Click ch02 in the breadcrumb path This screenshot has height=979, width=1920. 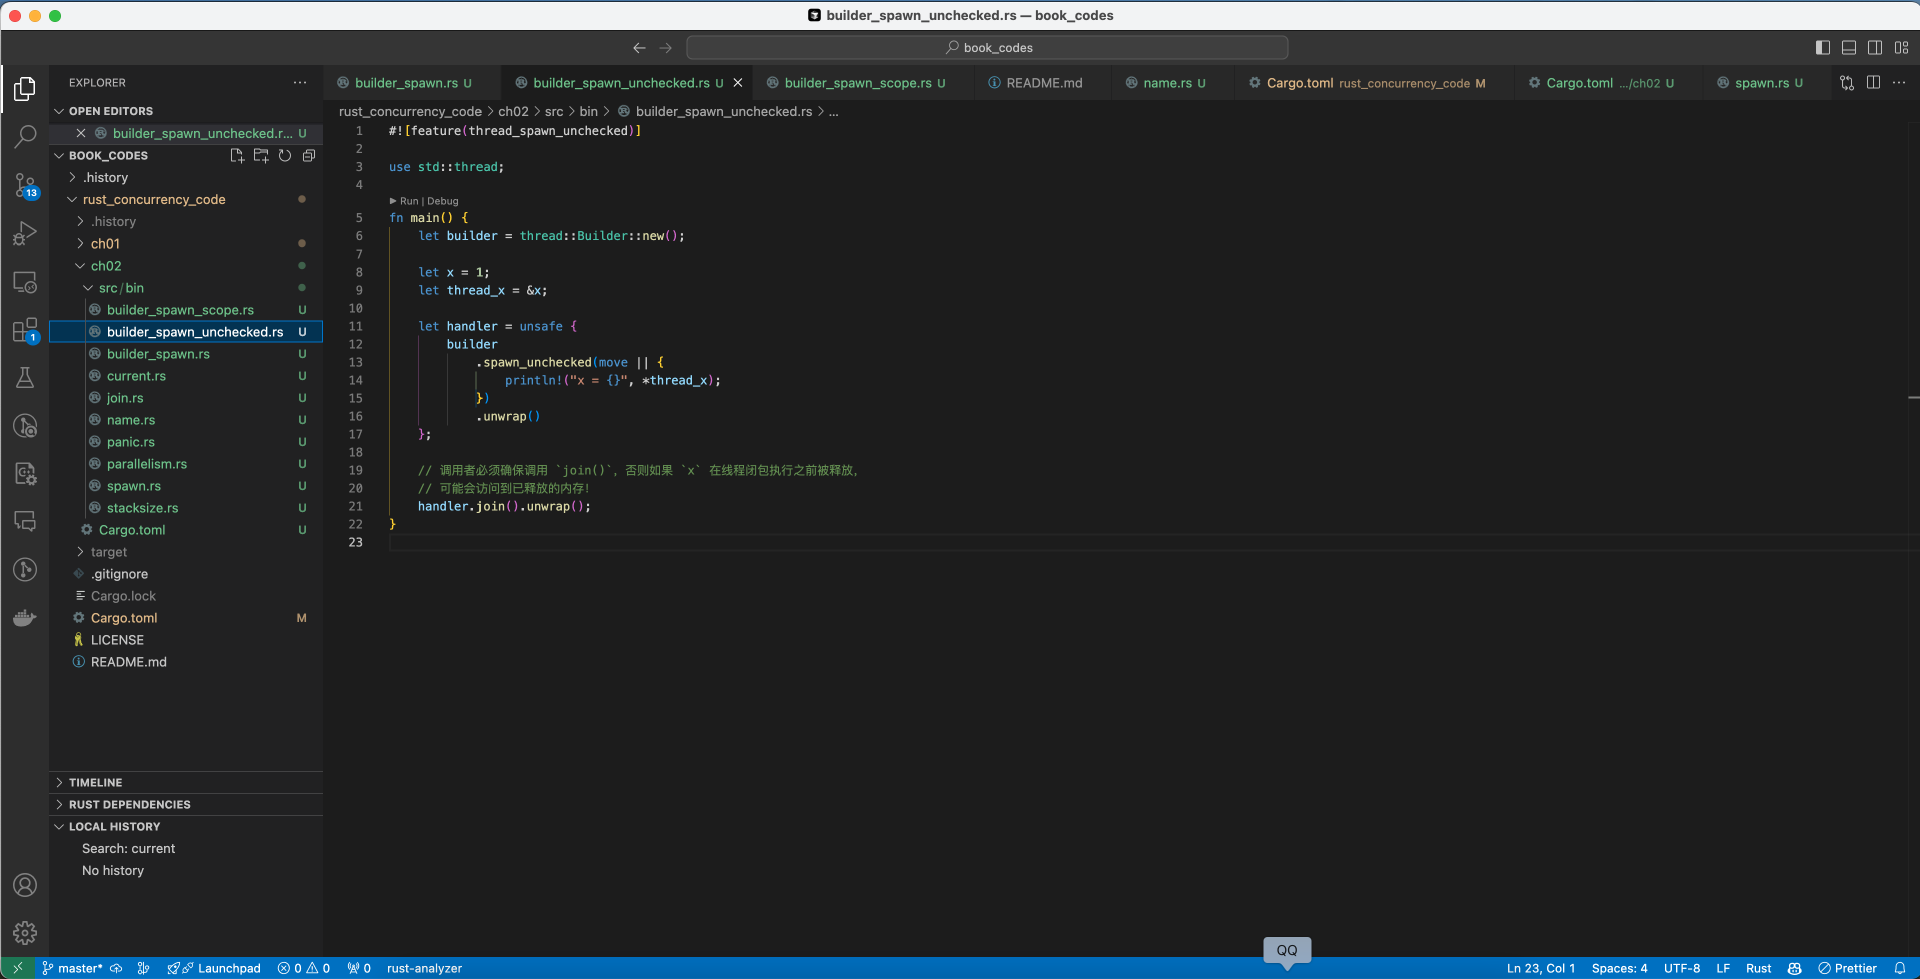[x=513, y=111]
